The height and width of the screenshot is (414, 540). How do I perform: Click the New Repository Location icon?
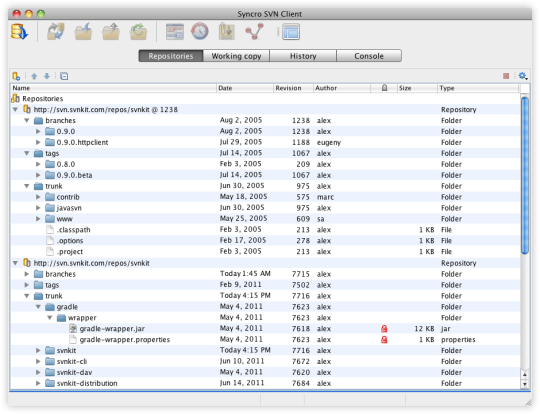16,76
